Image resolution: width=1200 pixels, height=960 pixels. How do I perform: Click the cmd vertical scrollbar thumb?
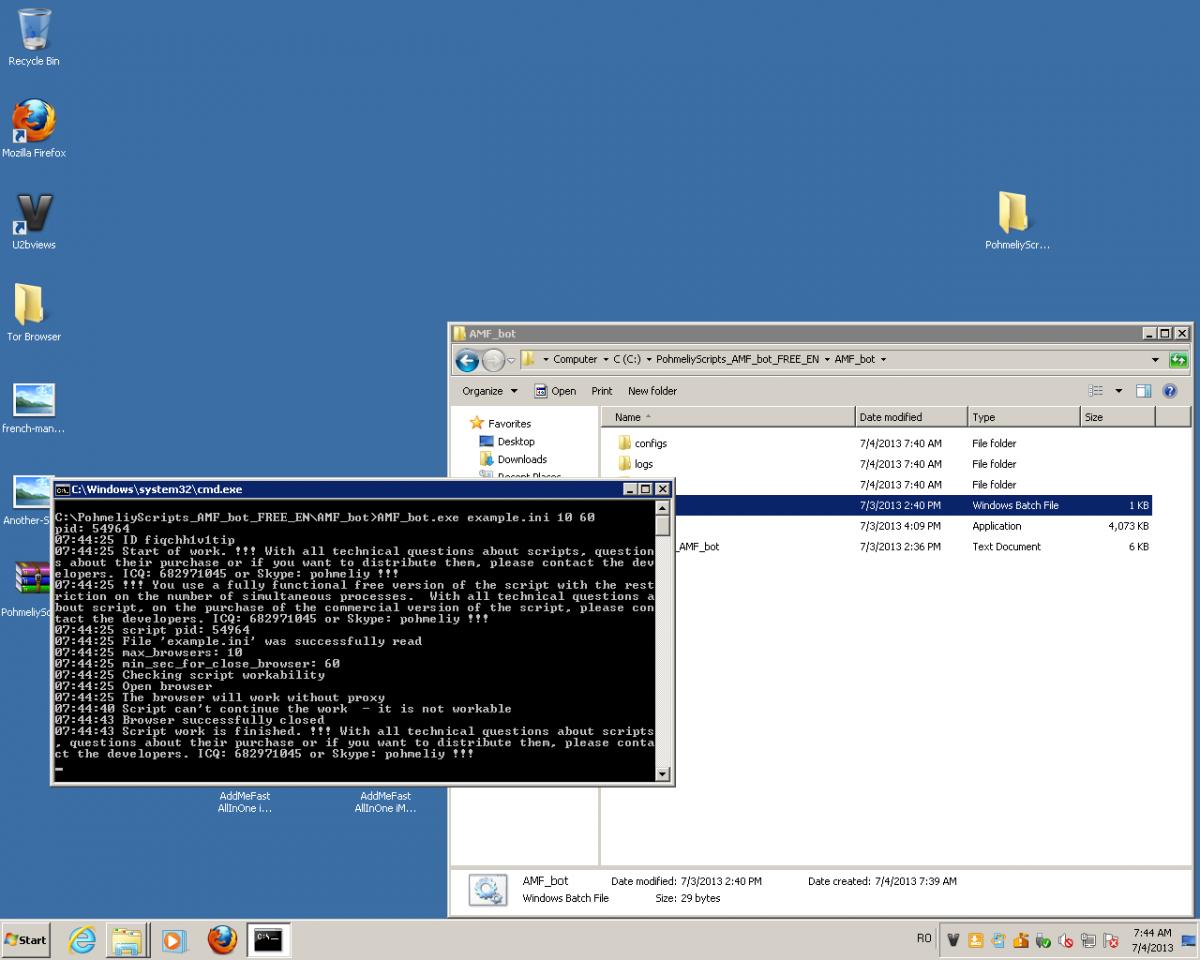[x=663, y=527]
